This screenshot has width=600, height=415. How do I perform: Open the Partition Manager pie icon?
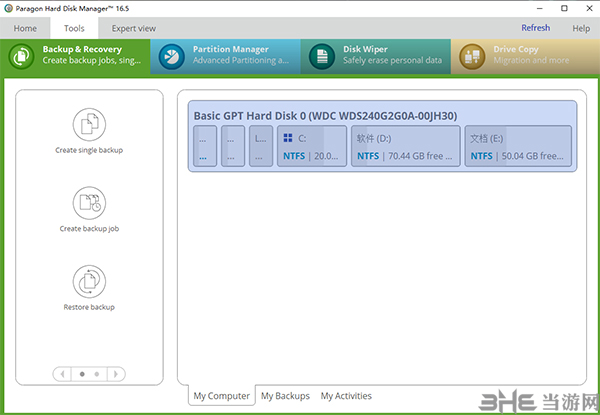pyautogui.click(x=171, y=57)
